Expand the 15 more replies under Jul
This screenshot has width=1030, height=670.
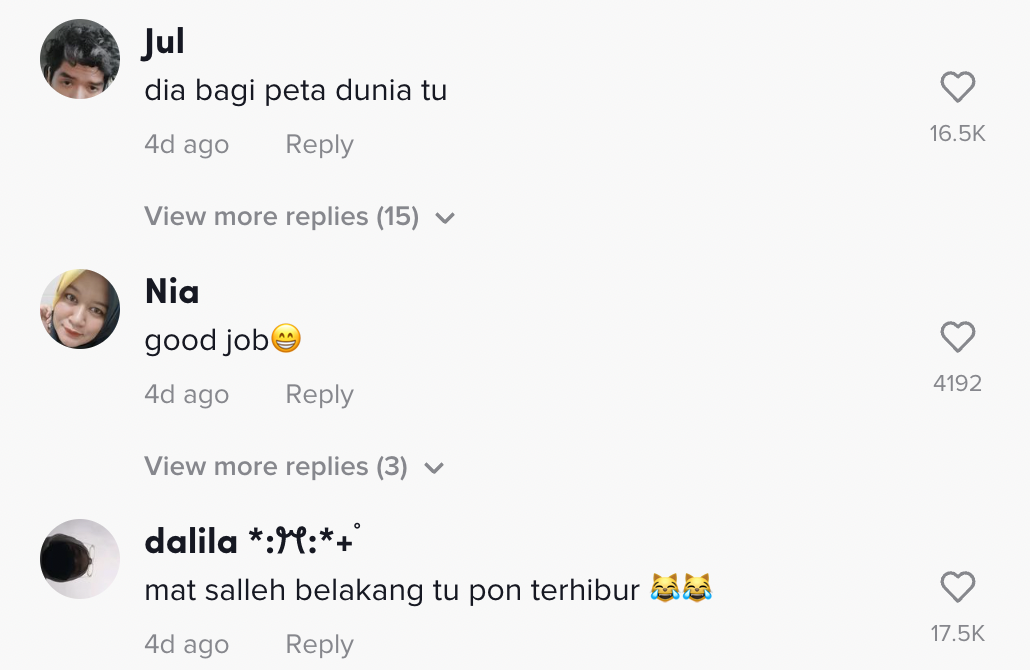click(281, 216)
